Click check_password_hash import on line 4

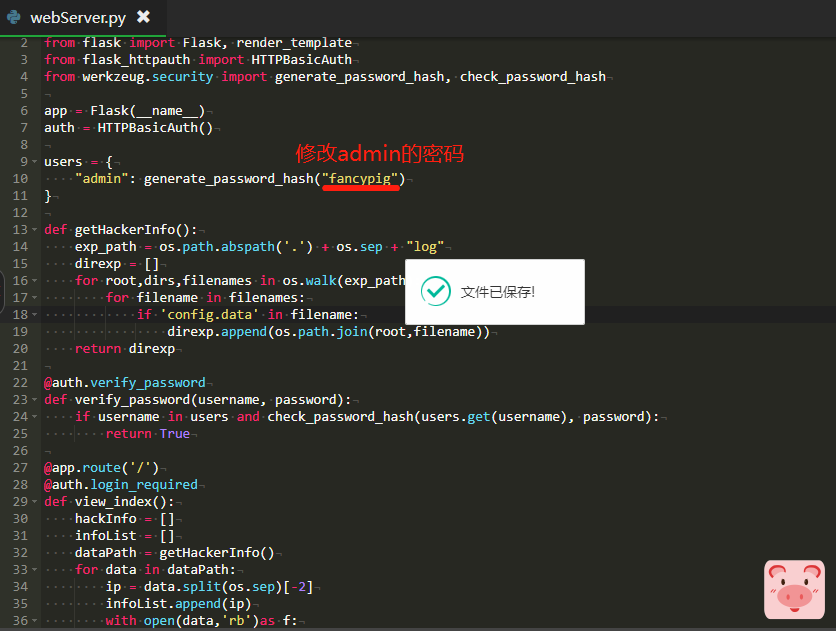pyautogui.click(x=533, y=77)
